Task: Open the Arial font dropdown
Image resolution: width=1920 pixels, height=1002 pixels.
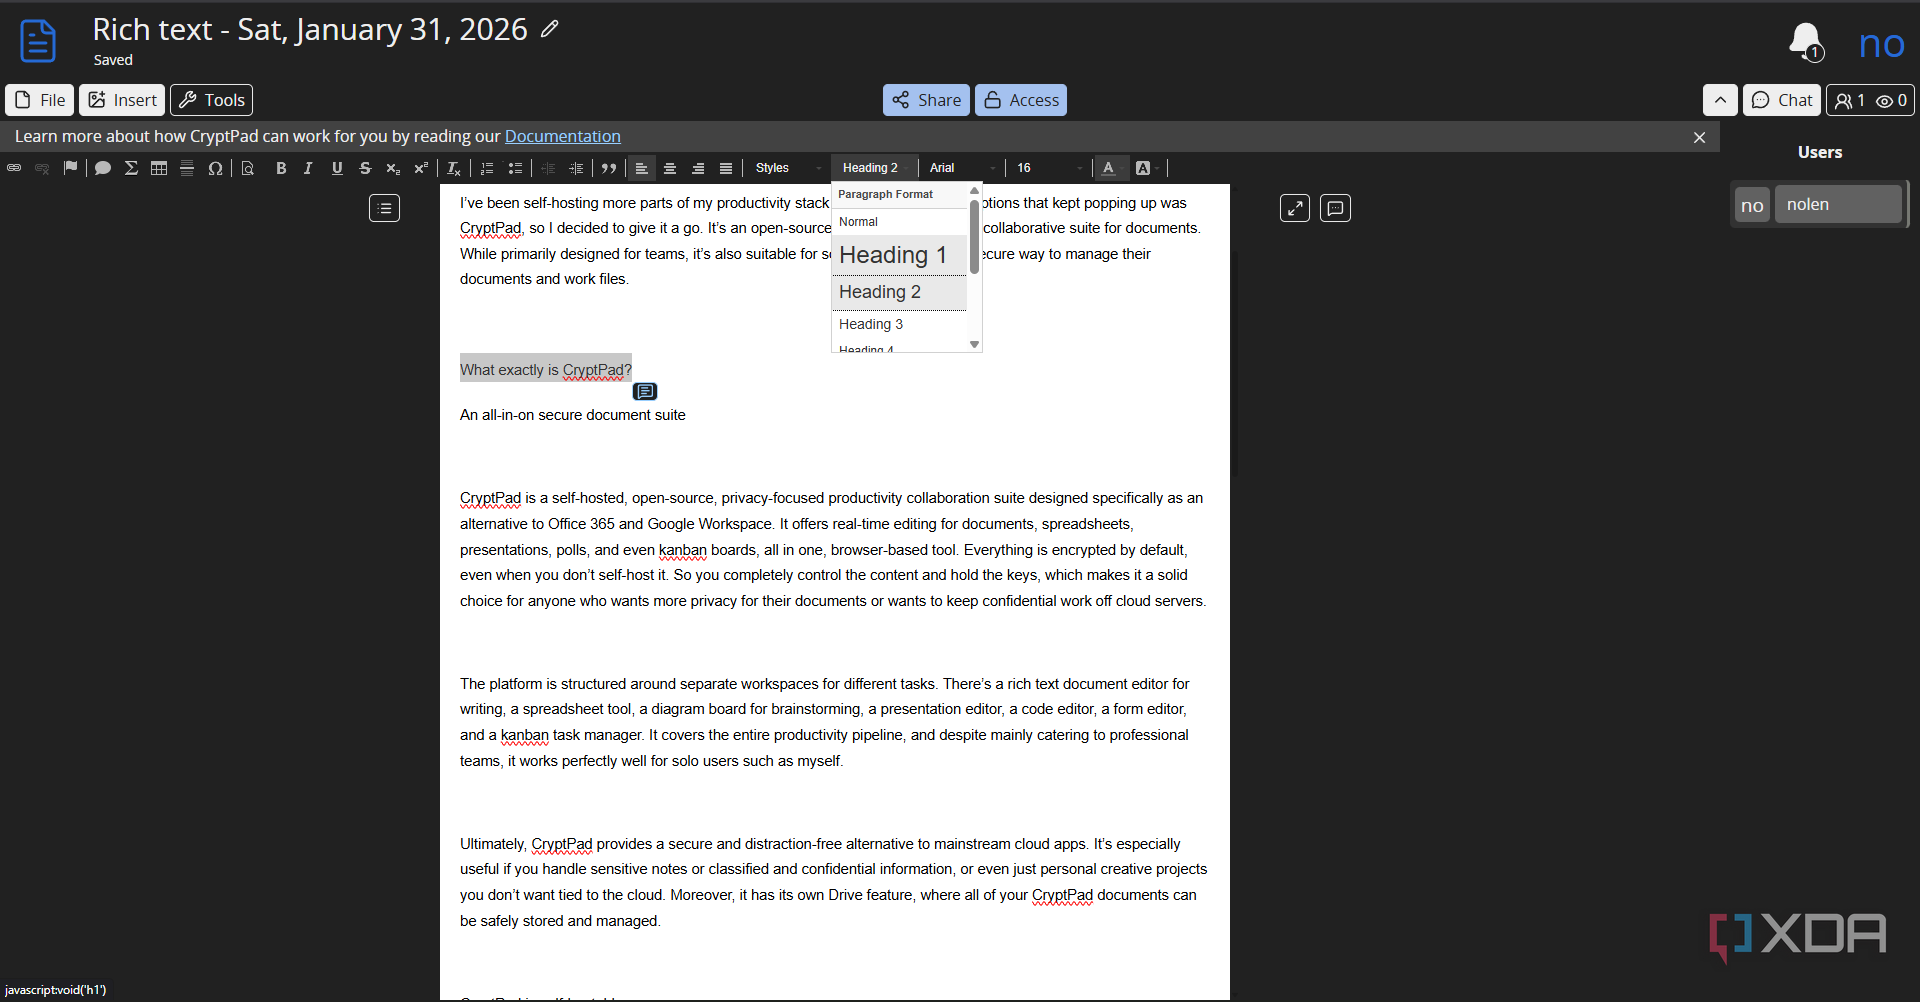Action: [x=962, y=168]
